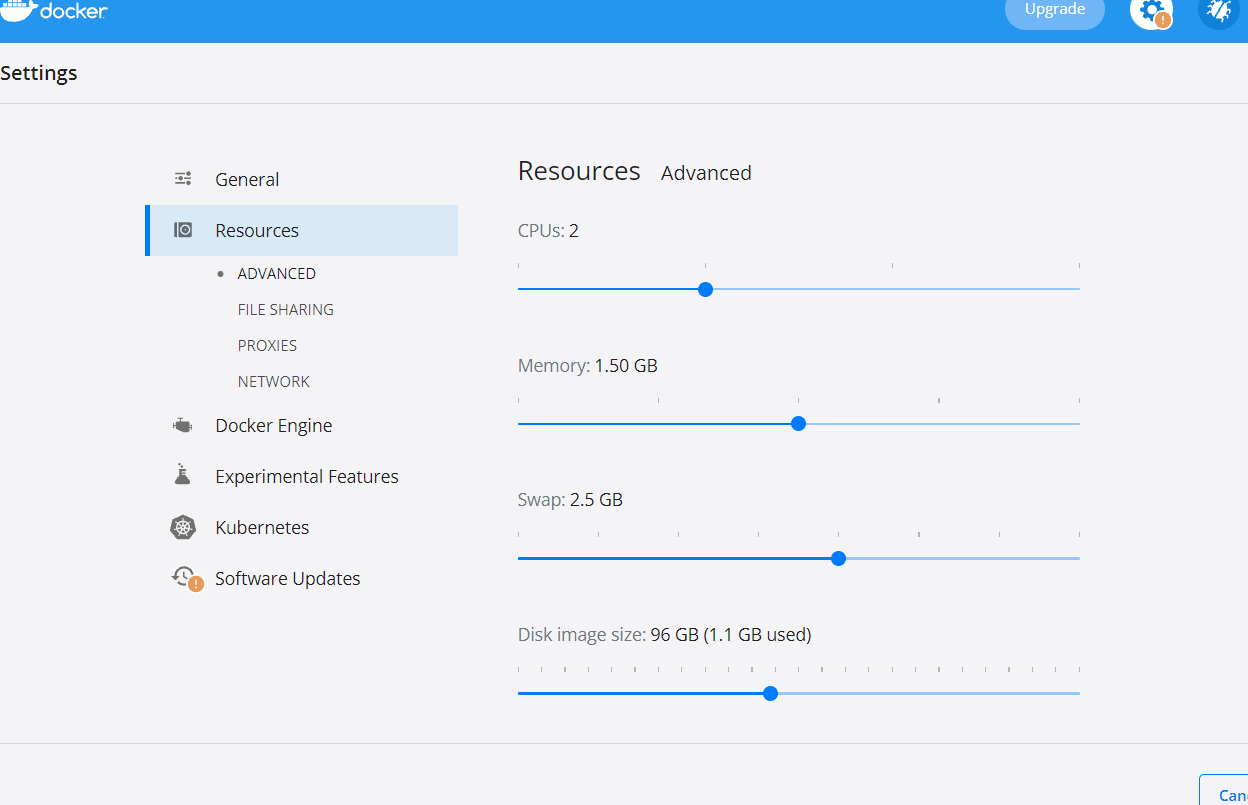Viewport: 1248px width, 805px height.
Task: Select the Docker Engine menu item
Action: point(273,426)
